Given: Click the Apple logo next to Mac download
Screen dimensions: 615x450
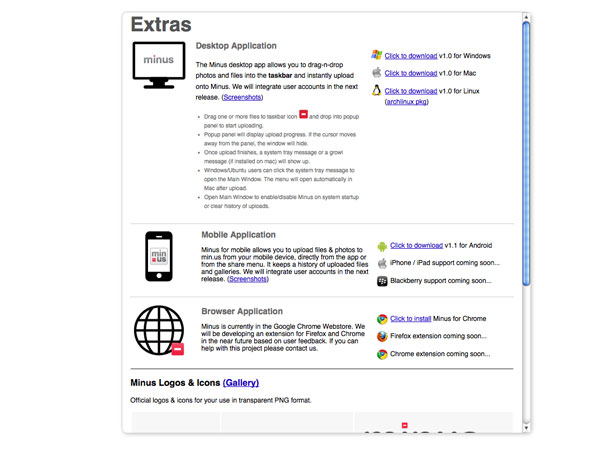Looking at the screenshot, I should (x=377, y=73).
